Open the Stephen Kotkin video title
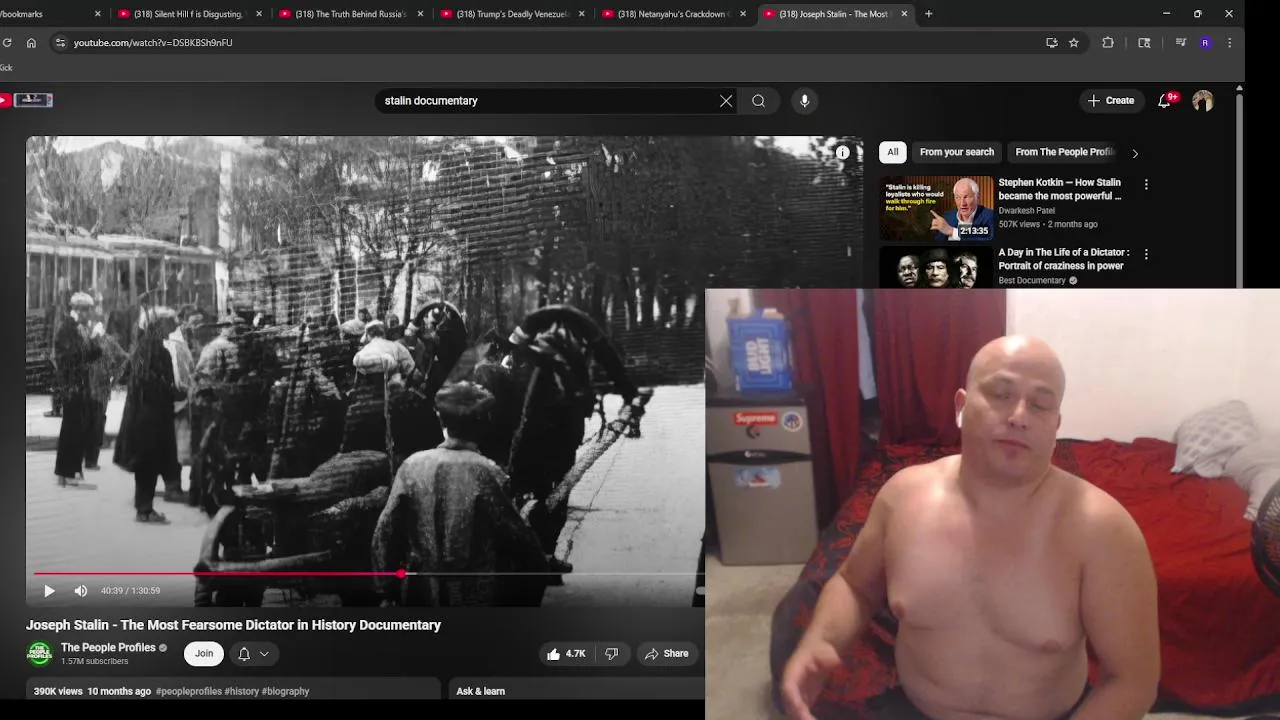This screenshot has height=720, width=1280. click(1060, 189)
